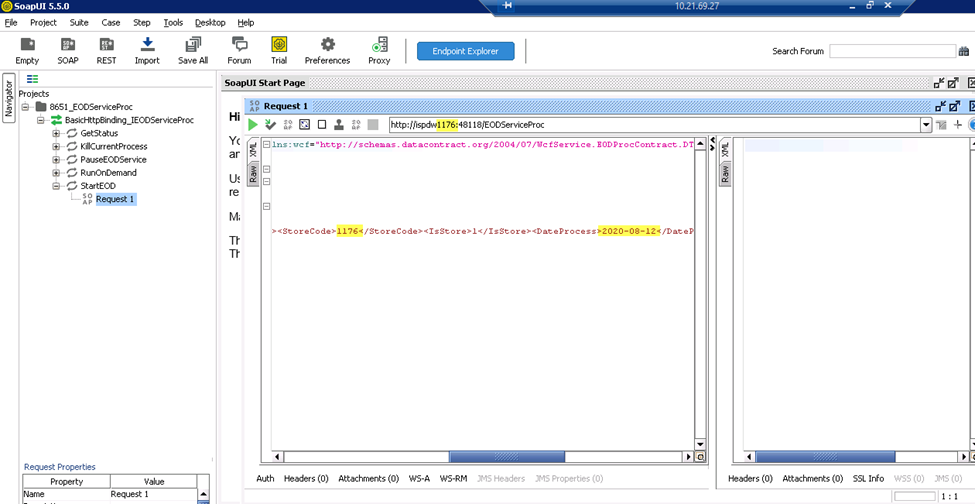
Task: Click the Request Properties link
Action: [x=60, y=467]
